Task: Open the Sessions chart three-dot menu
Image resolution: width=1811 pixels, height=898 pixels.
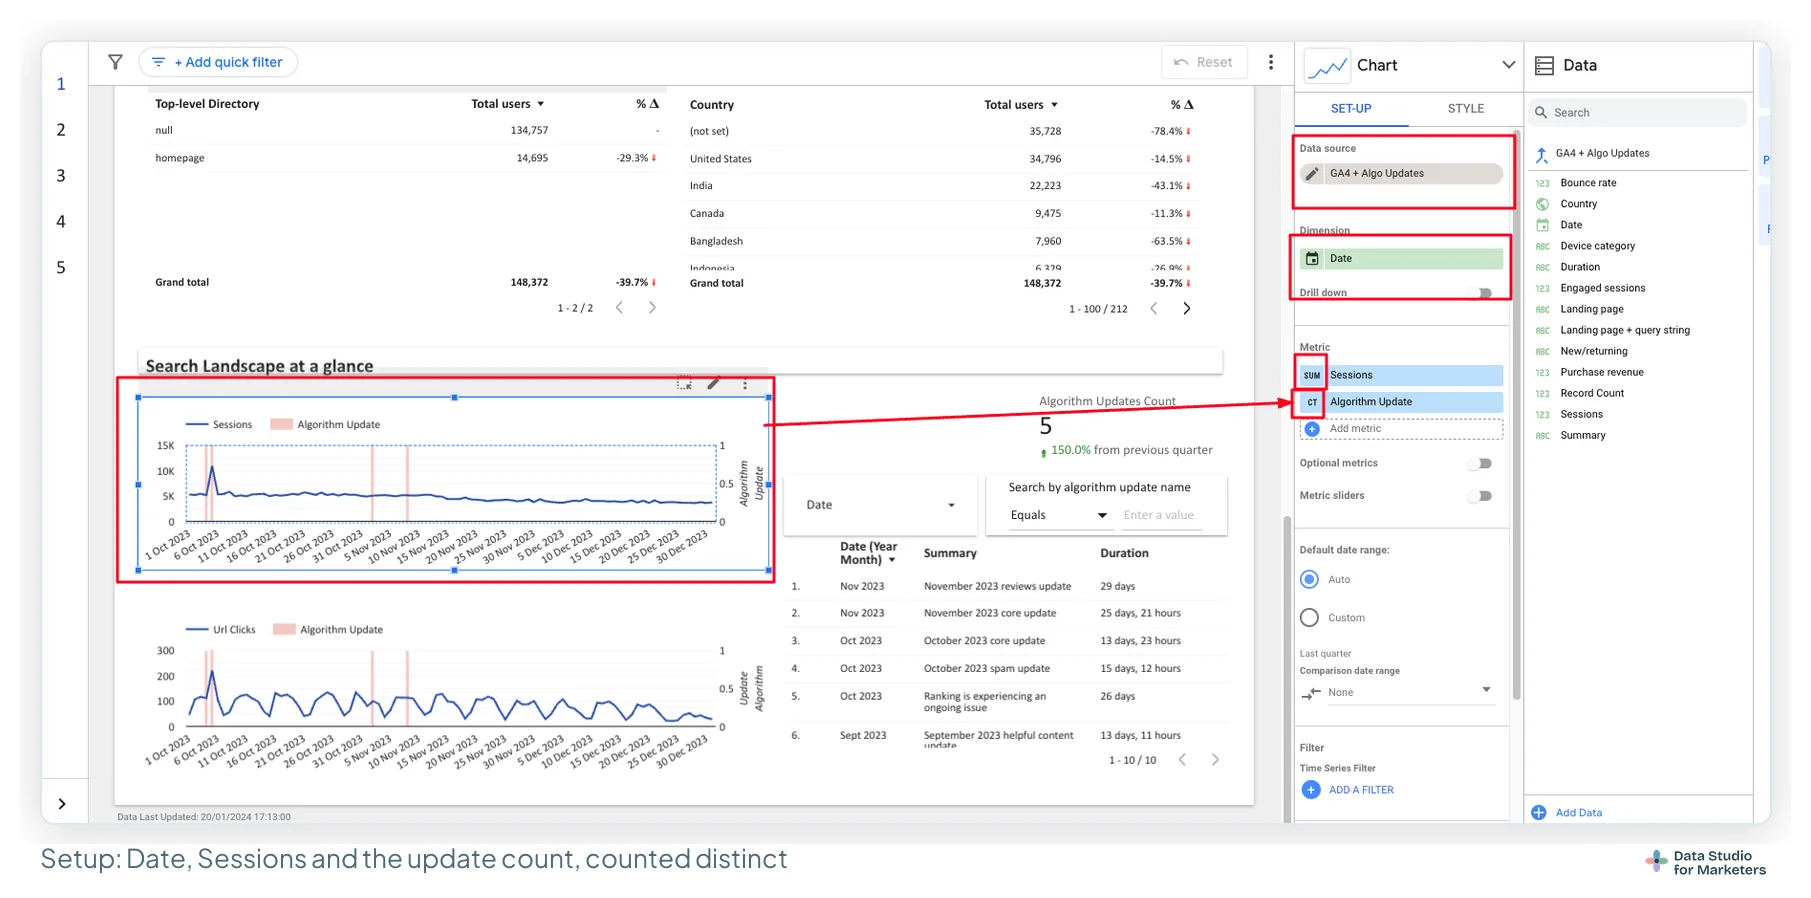Action: pyautogui.click(x=745, y=384)
